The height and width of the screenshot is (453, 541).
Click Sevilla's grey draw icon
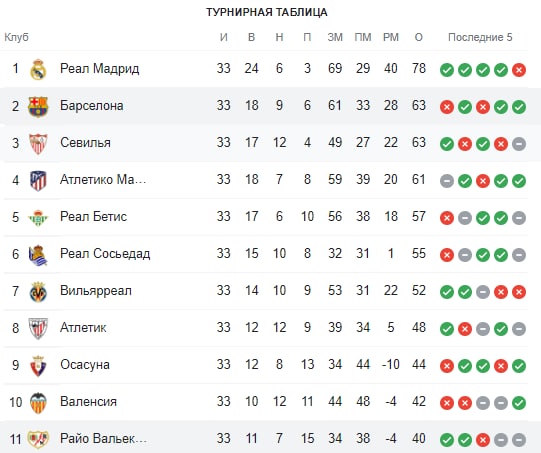click(519, 144)
